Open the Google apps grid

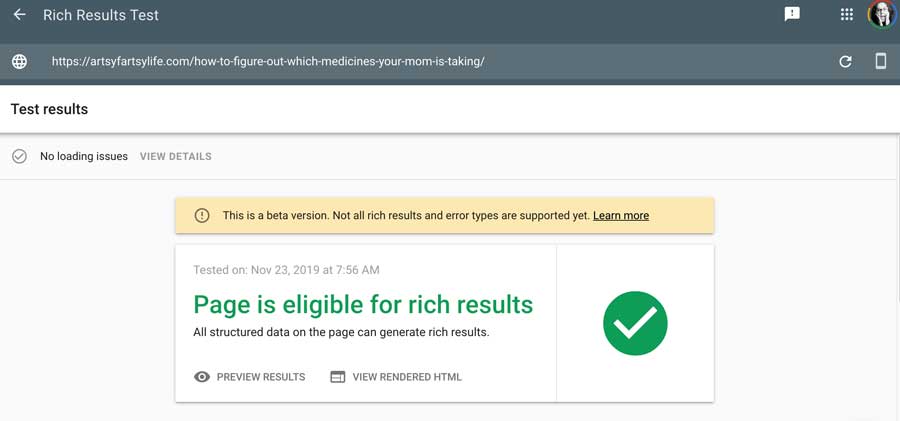click(847, 14)
